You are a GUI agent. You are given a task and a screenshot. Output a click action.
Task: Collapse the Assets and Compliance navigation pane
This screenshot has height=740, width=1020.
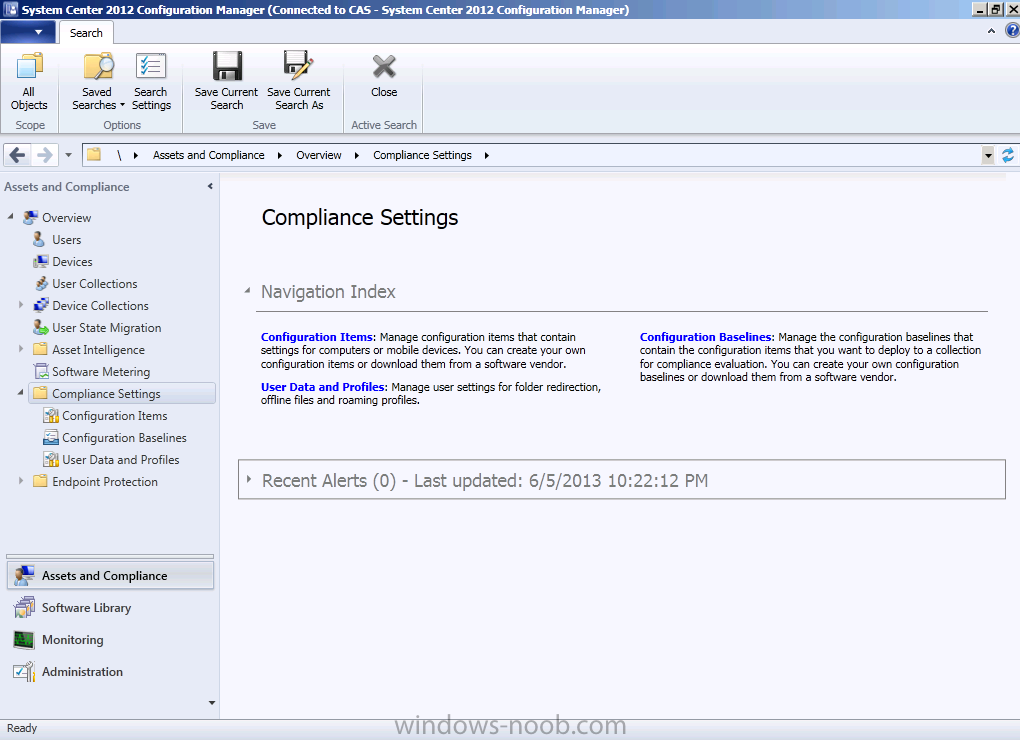(x=210, y=187)
